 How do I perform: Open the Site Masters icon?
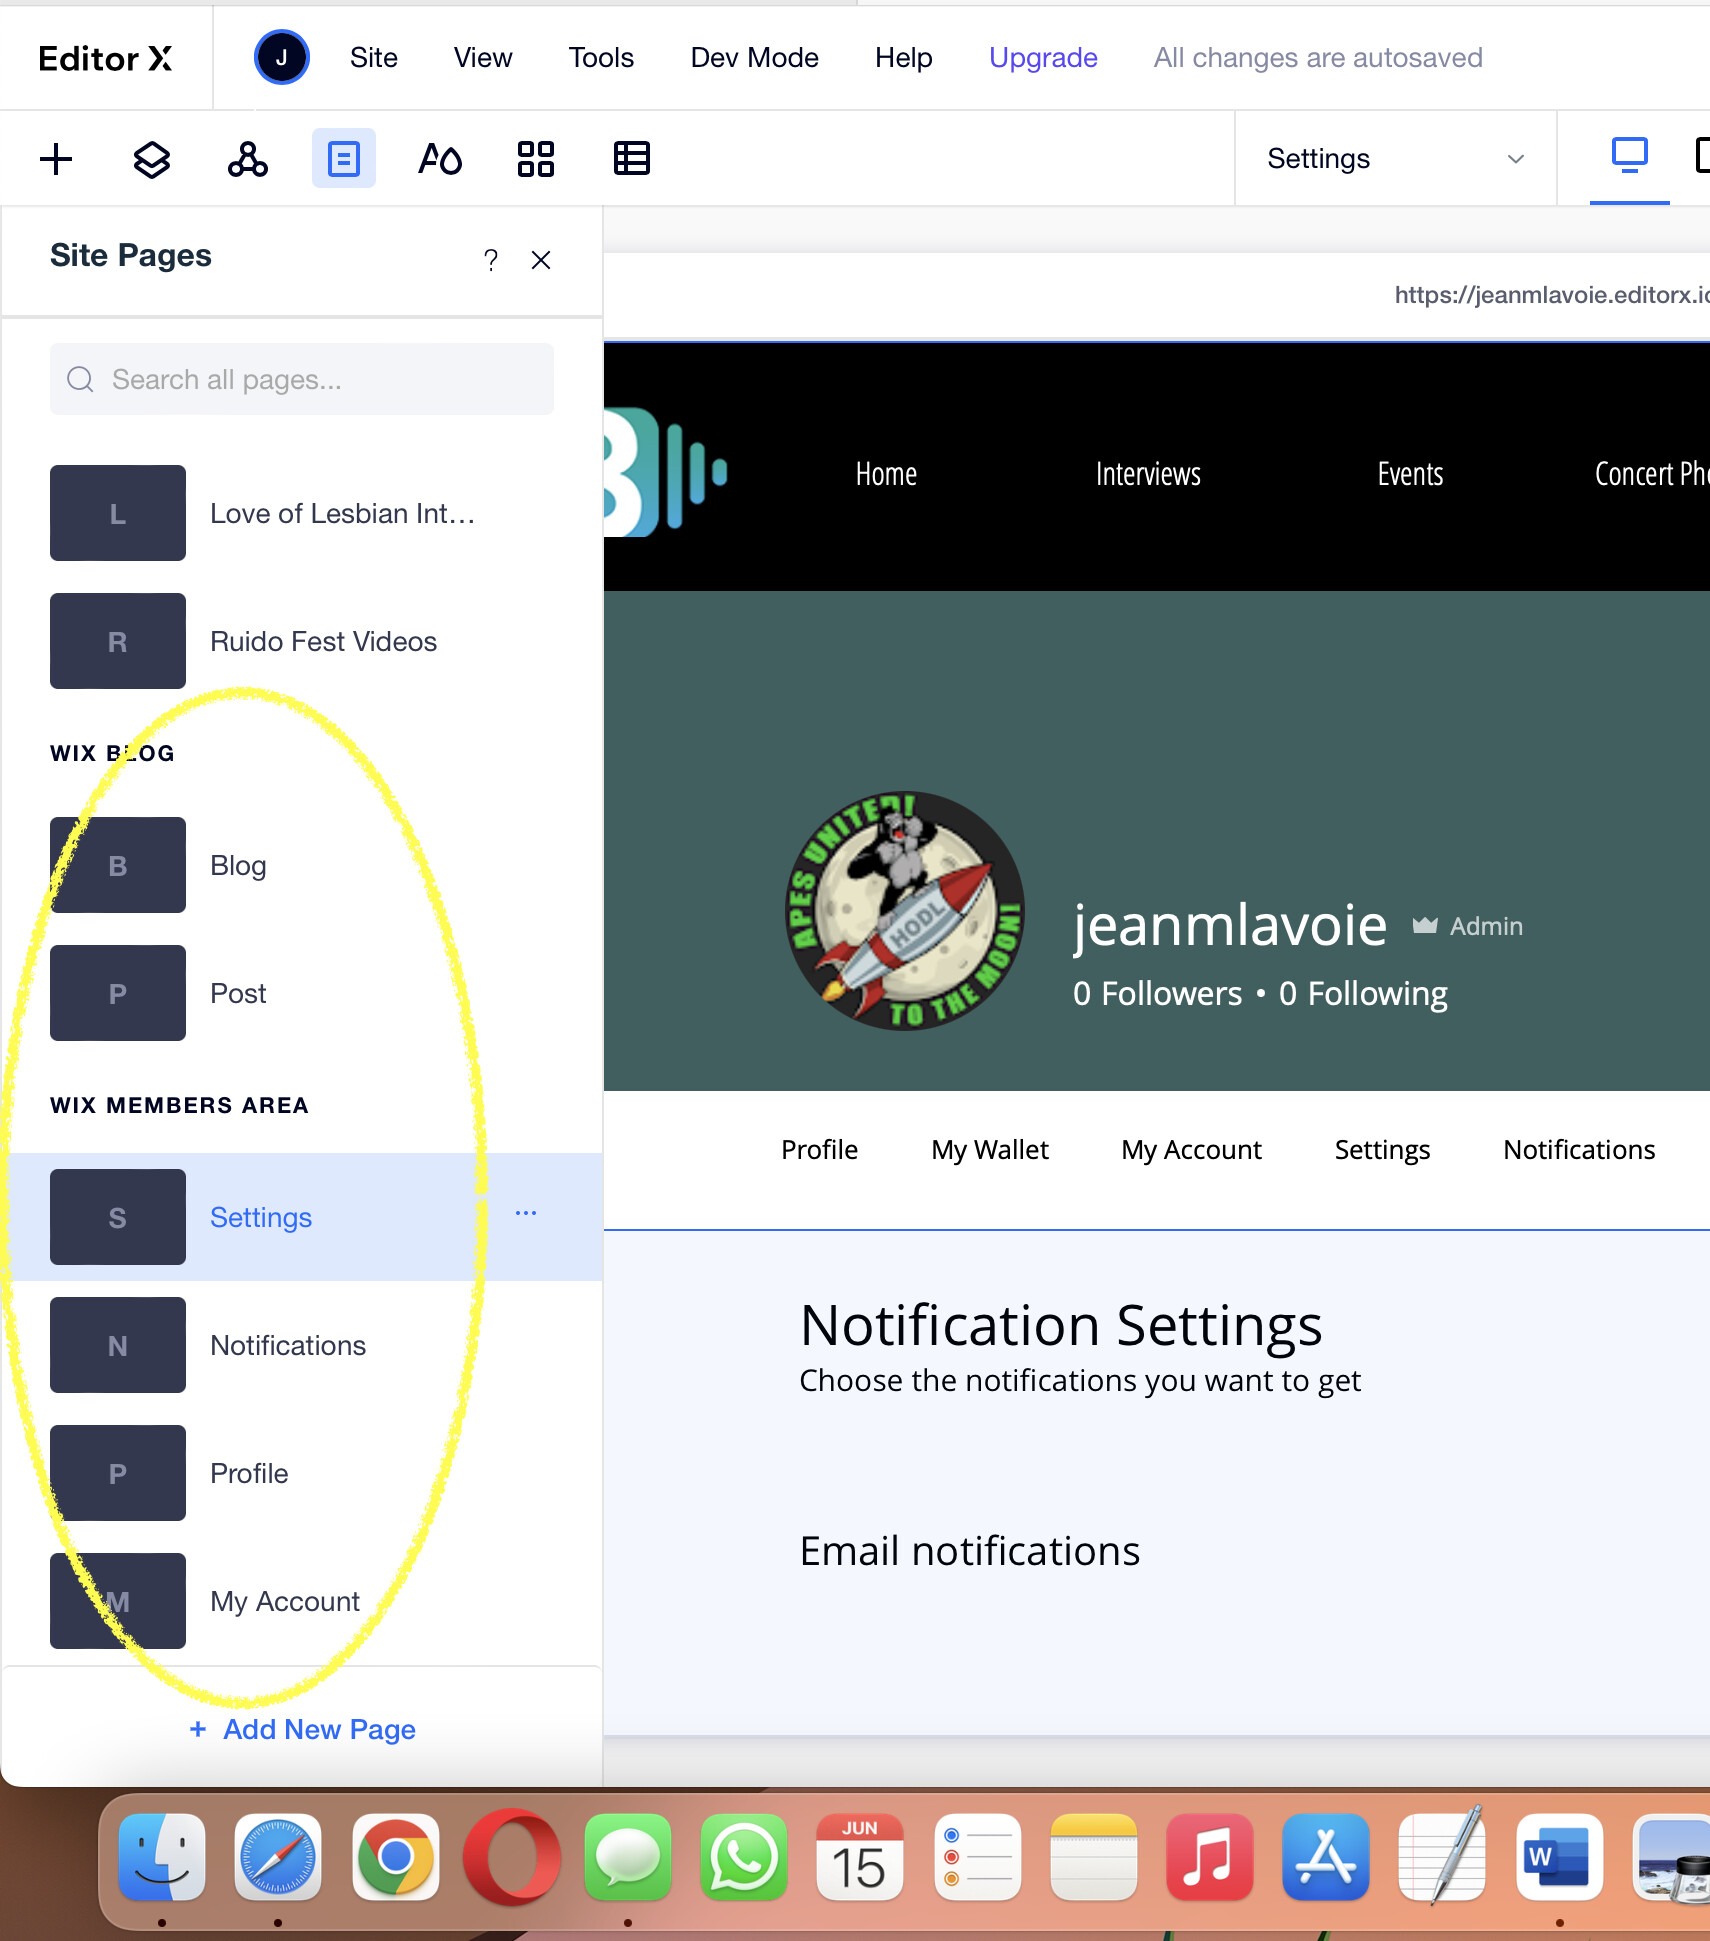(x=248, y=159)
